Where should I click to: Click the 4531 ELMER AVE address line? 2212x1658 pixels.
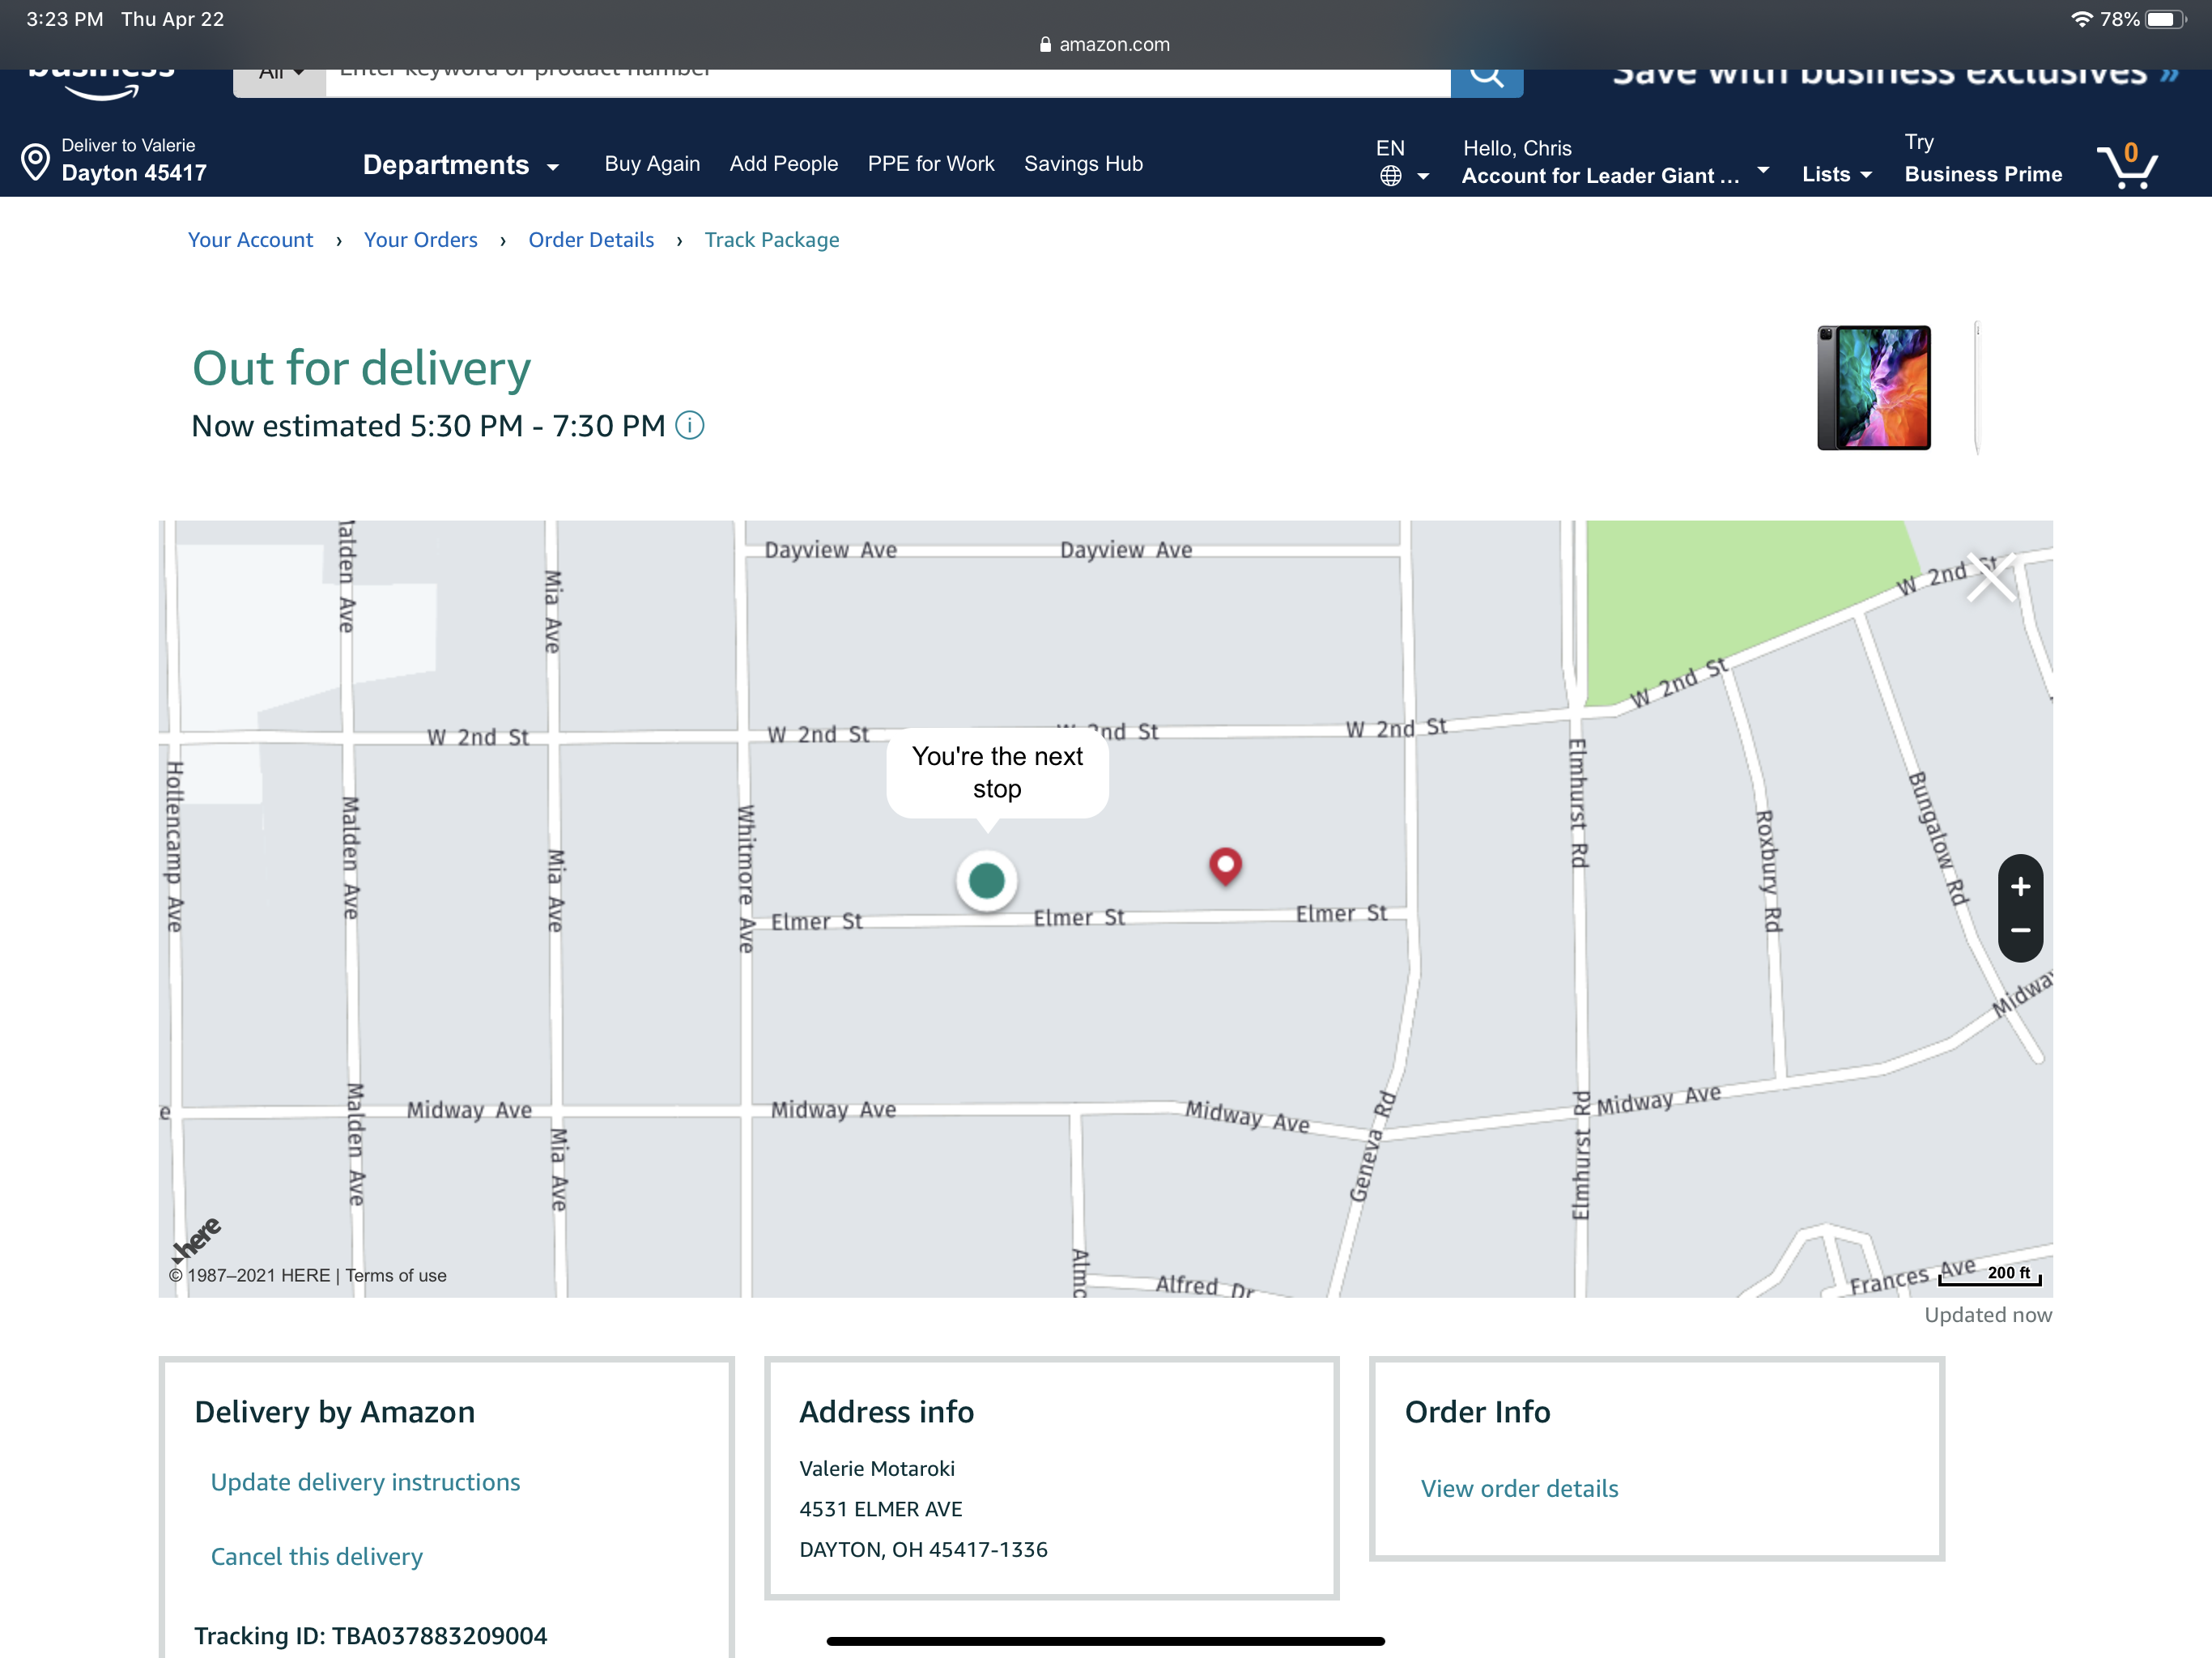tap(880, 1509)
